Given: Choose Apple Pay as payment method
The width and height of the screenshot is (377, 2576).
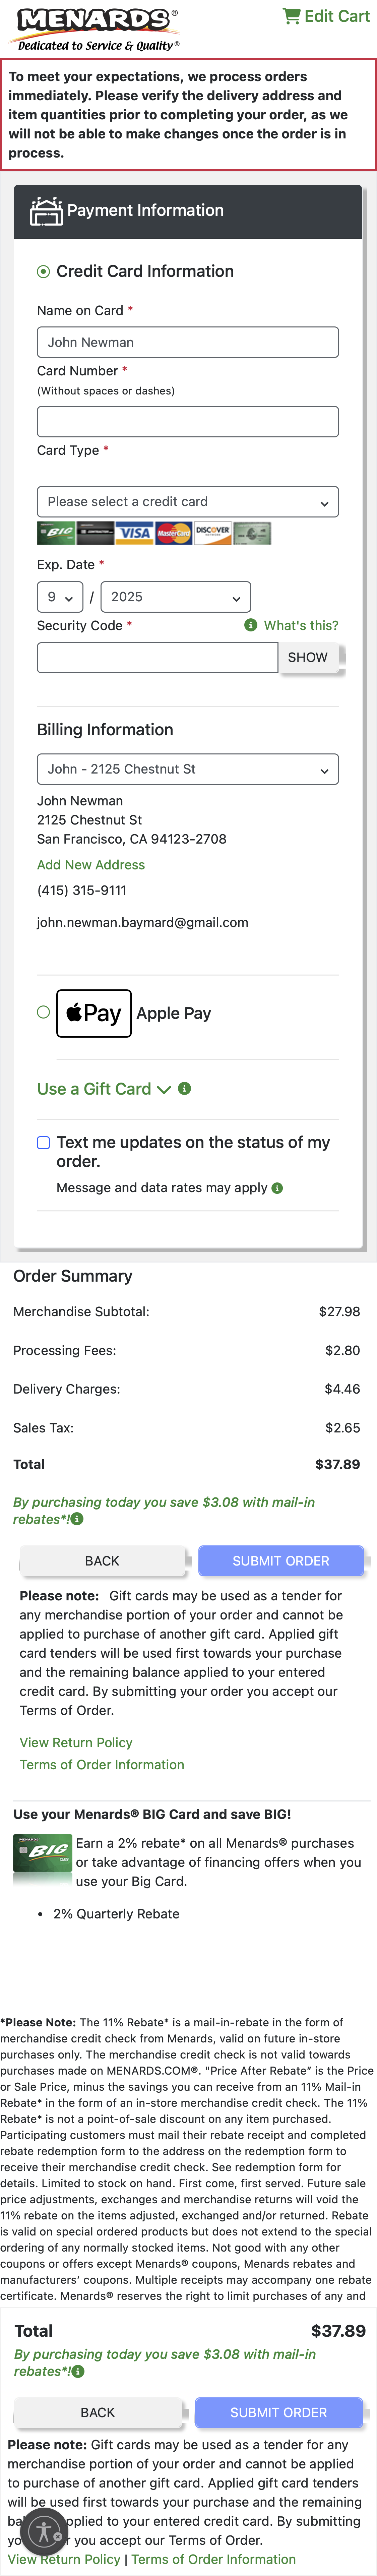Looking at the screenshot, I should coord(42,1012).
